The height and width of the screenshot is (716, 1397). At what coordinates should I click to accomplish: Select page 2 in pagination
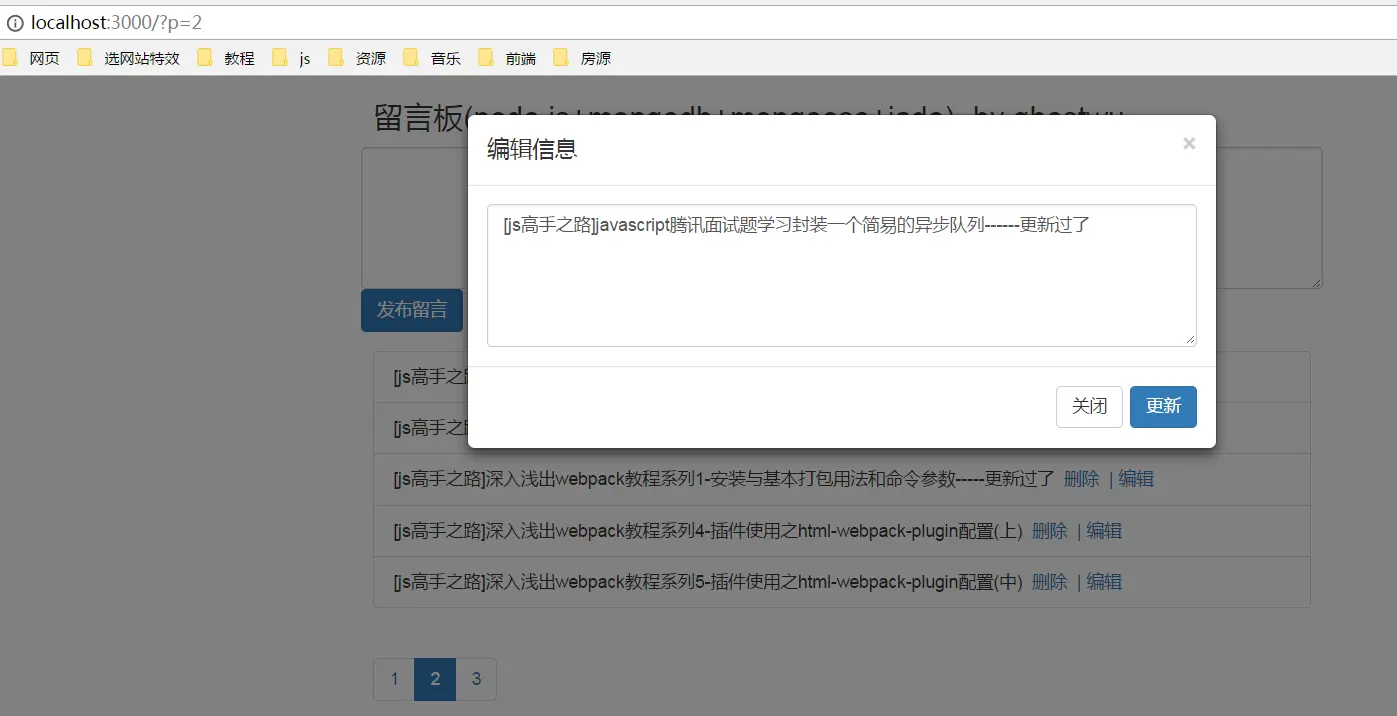pyautogui.click(x=435, y=679)
